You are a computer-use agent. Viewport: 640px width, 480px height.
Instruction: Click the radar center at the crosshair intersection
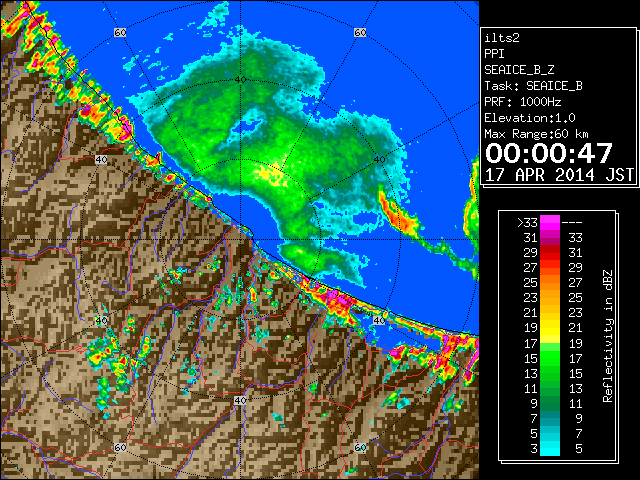(240, 240)
